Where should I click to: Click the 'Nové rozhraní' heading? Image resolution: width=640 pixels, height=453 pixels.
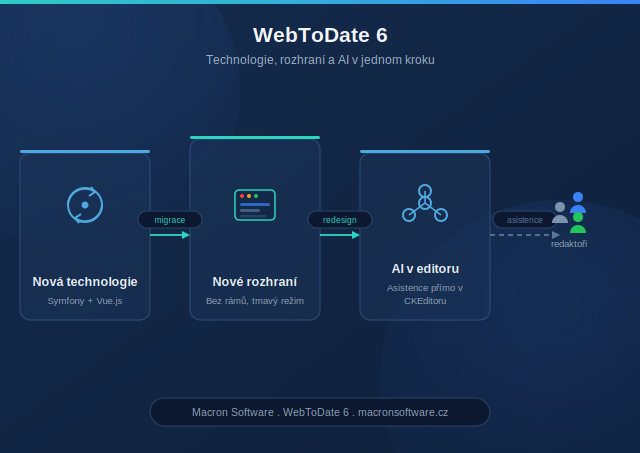coord(255,282)
